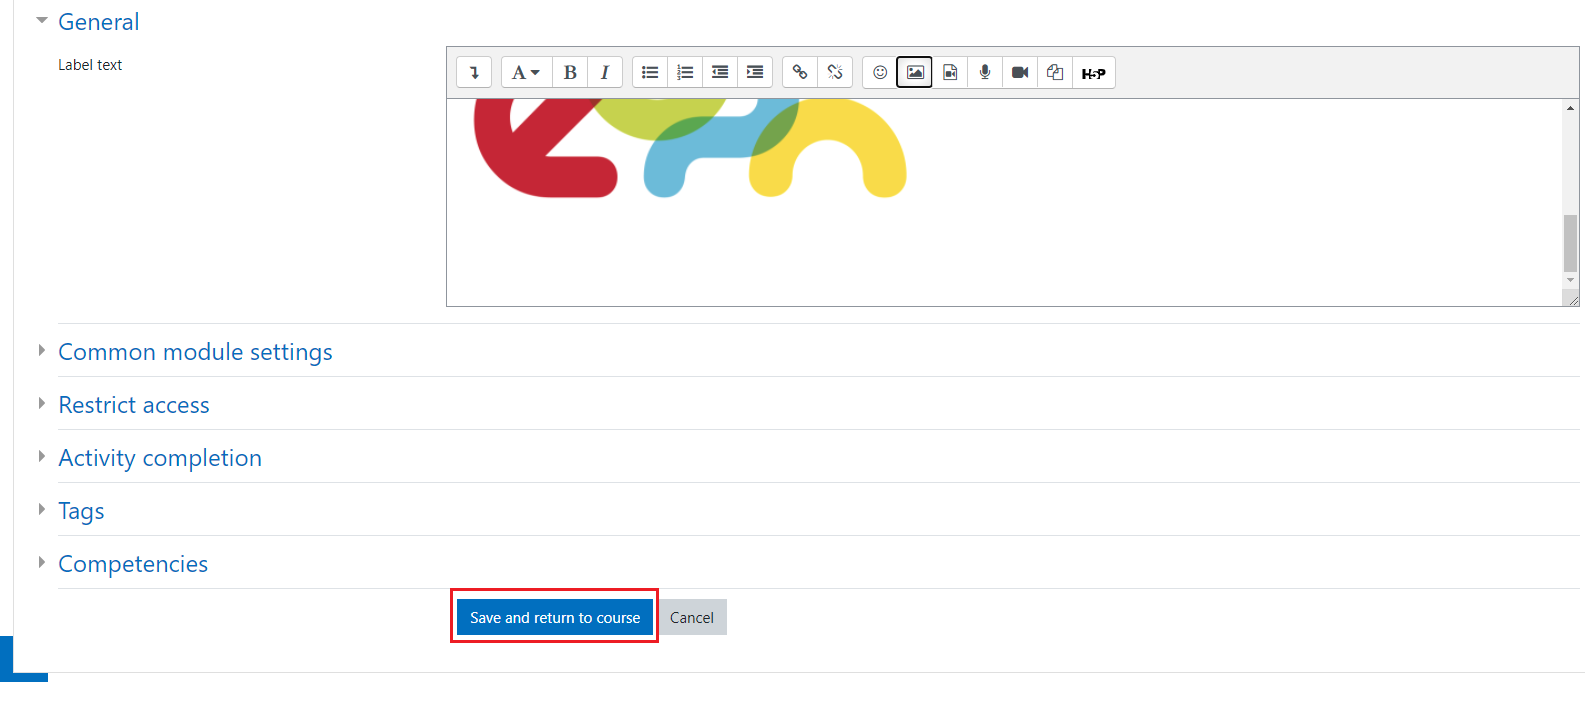The image size is (1585, 701).
Task: Click the outdent icon
Action: pos(720,72)
